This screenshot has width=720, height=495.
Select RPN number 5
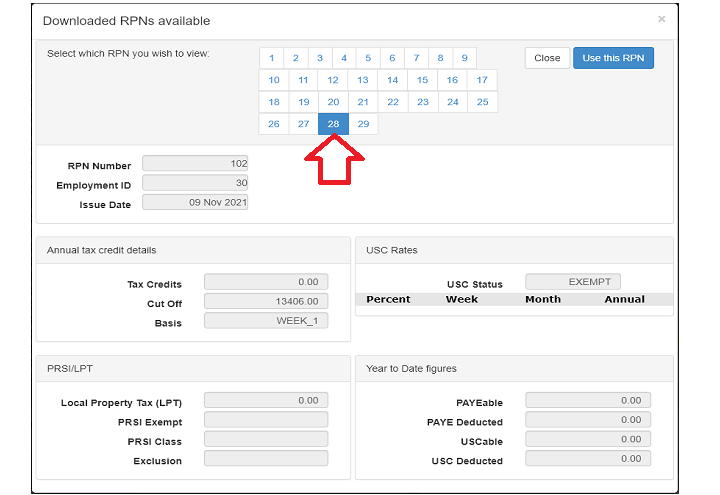point(368,58)
